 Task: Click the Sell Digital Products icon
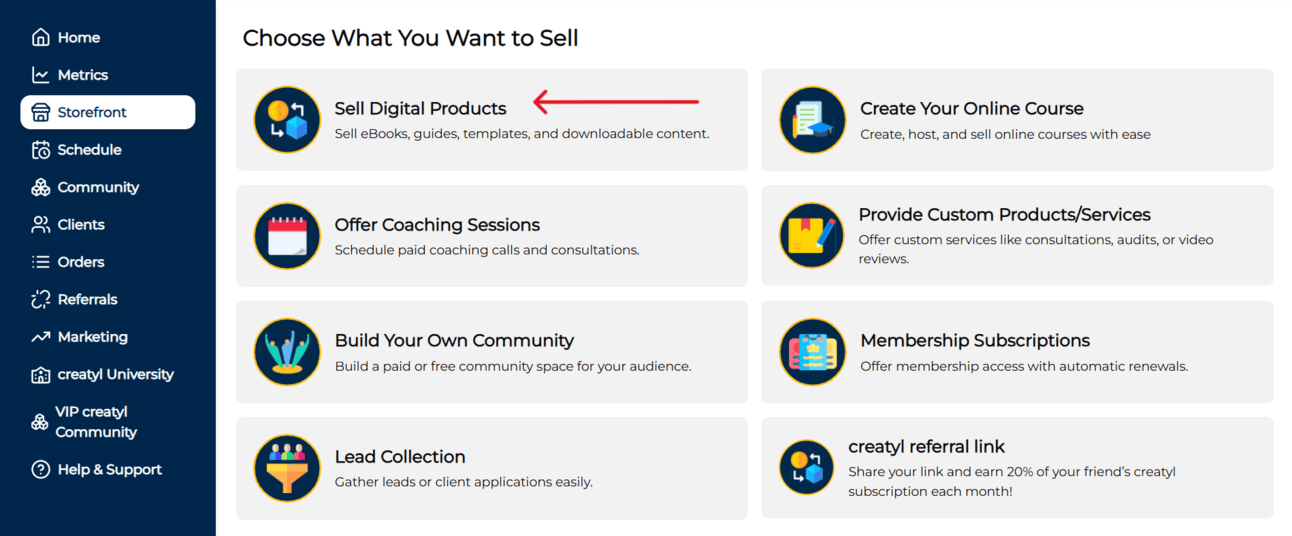(x=287, y=120)
